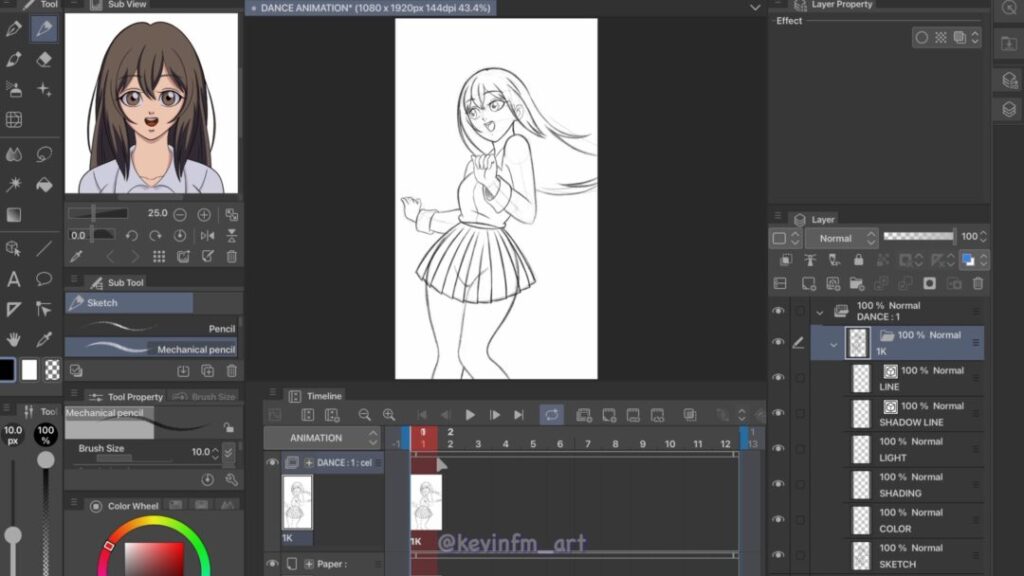This screenshot has height=576, width=1024.
Task: Select the transparent color swatch
Action: tap(52, 370)
